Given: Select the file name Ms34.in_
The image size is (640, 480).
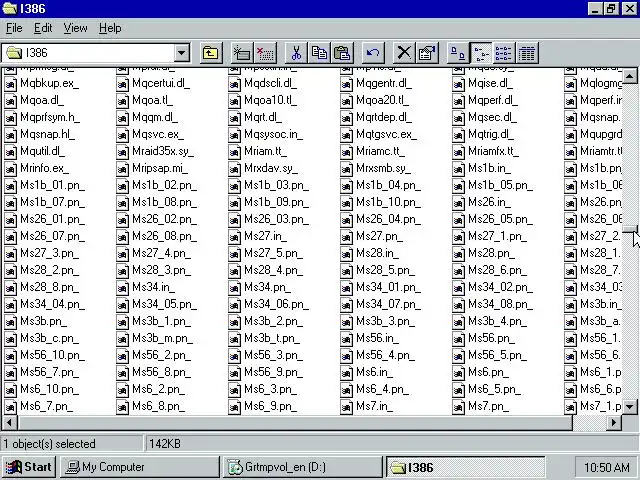Looking at the screenshot, I should pyautogui.click(x=153, y=288).
